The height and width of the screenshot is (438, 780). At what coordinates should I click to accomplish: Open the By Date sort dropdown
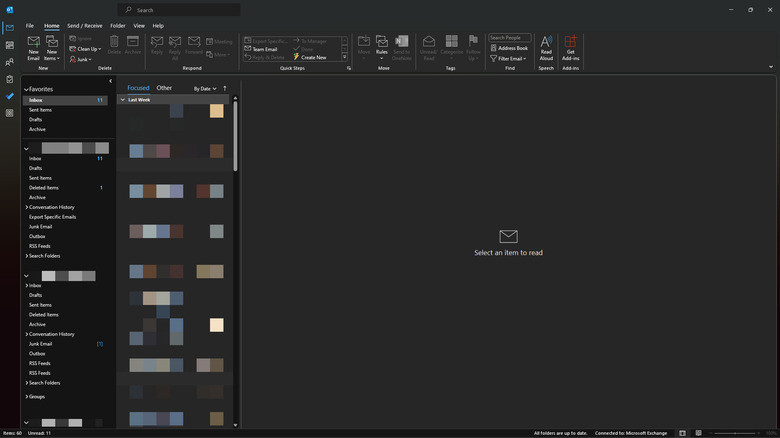204,89
